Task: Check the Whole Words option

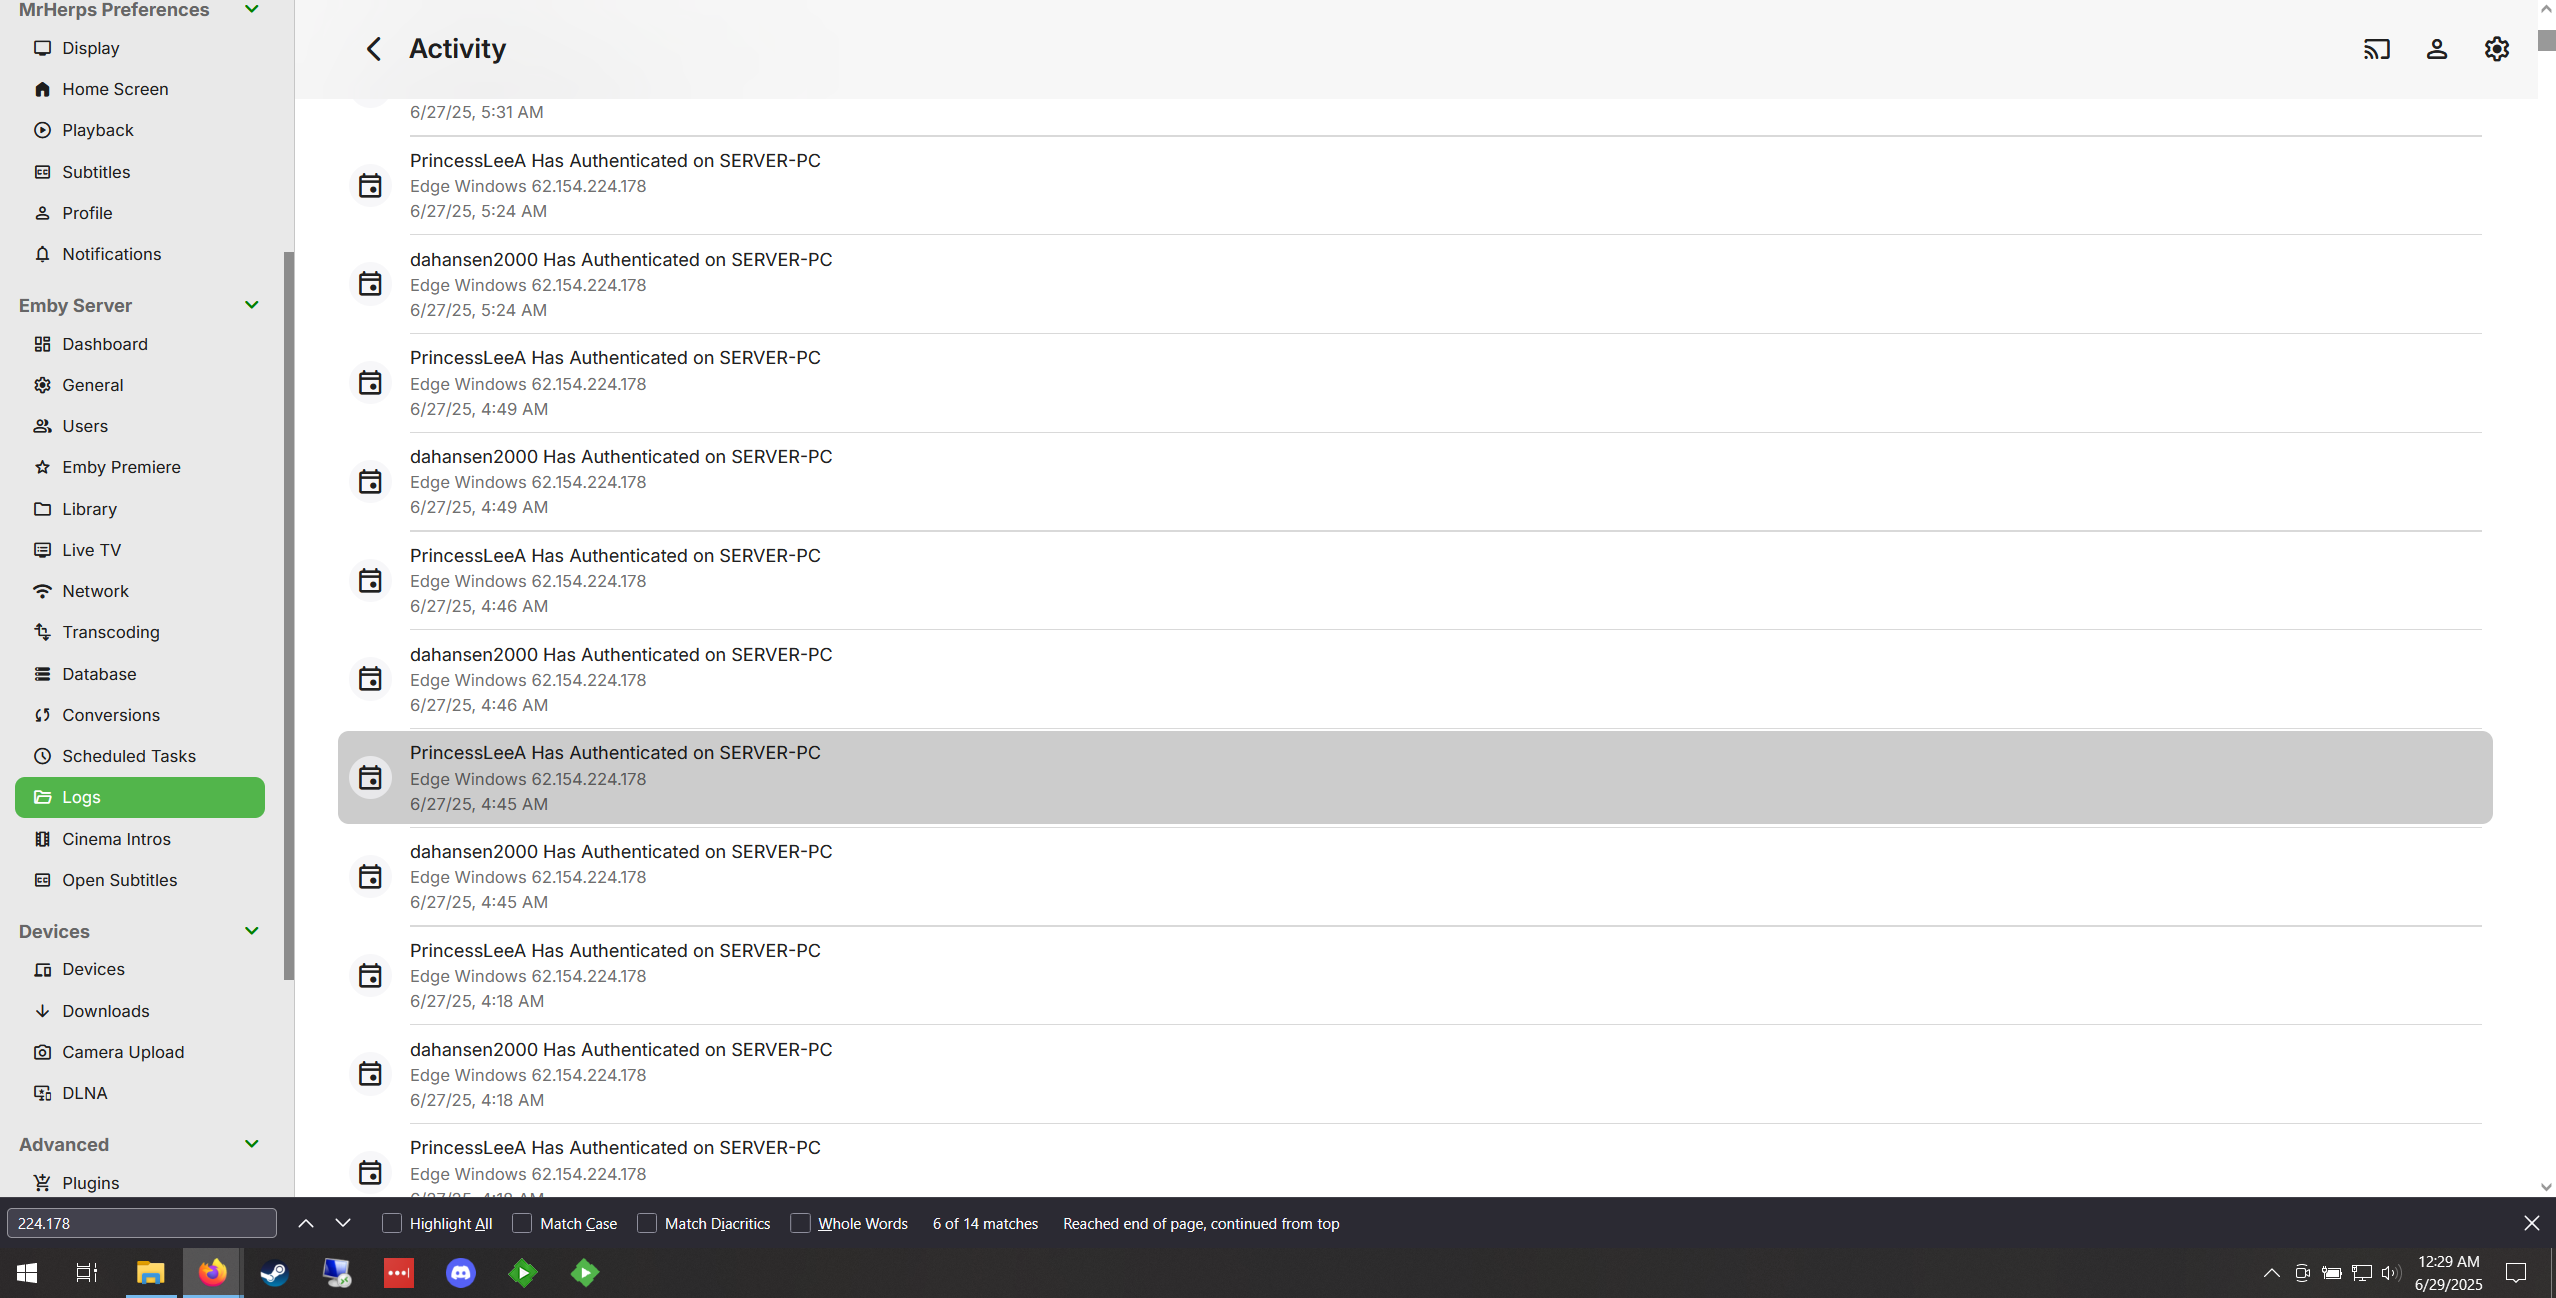Action: tap(800, 1223)
